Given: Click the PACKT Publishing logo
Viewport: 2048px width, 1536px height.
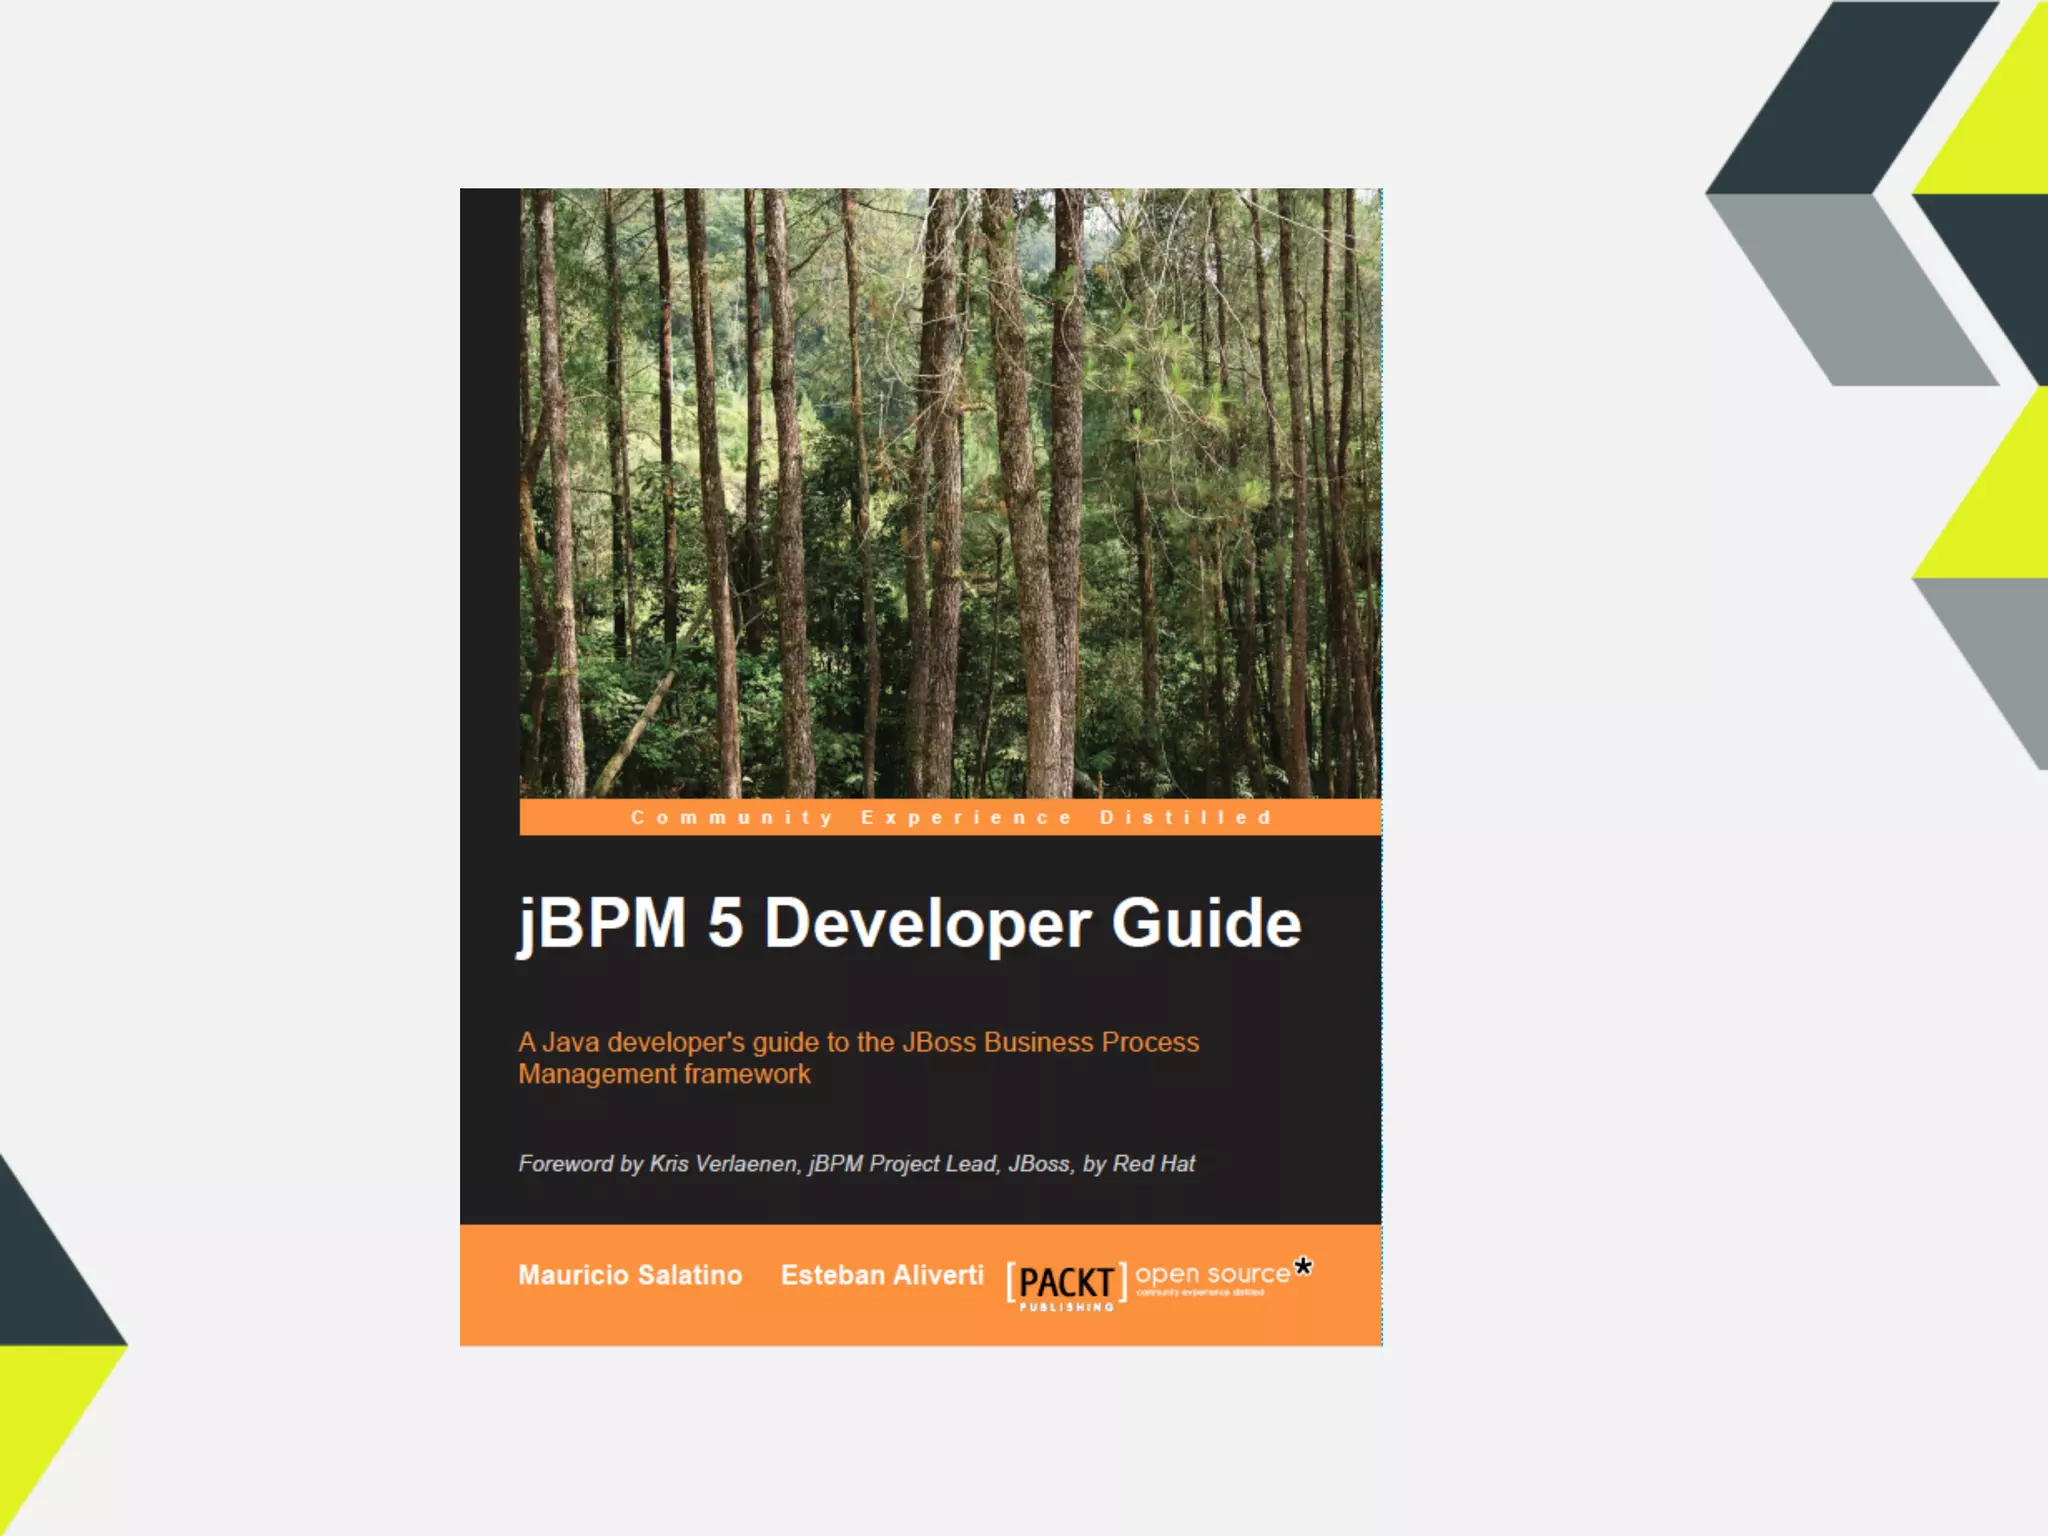Looking at the screenshot, I should click(x=1066, y=1284).
